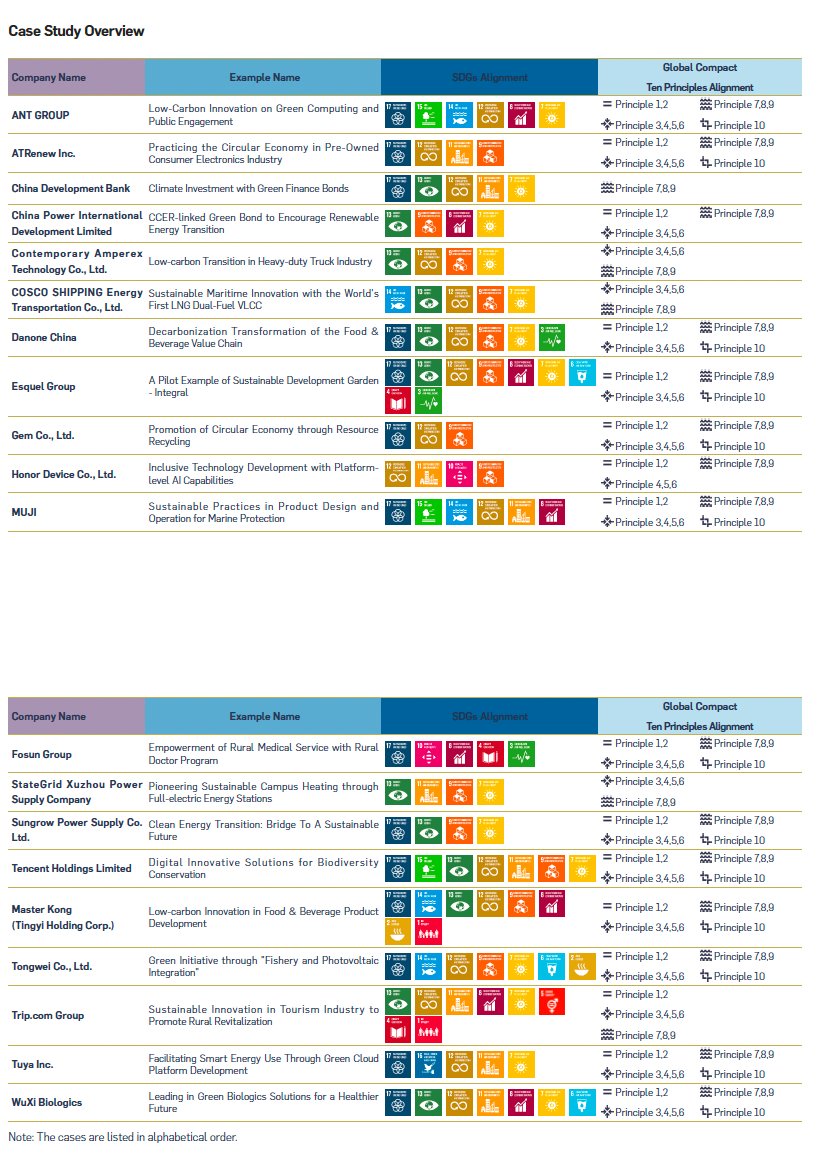828x1172 pixels.
Task: Click 'WuXi Biologics' company name
Action: 46,1102
